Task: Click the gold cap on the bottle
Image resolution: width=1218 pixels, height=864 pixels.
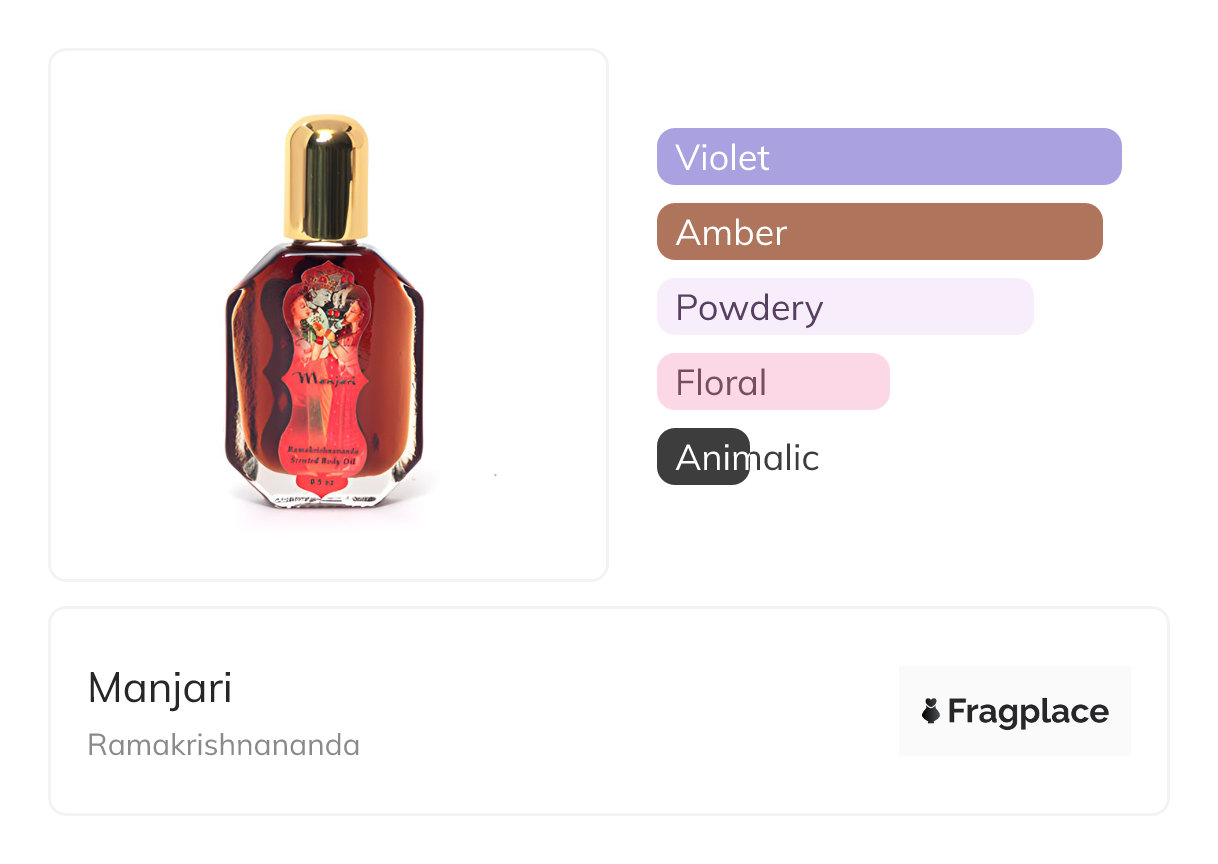Action: (x=326, y=175)
